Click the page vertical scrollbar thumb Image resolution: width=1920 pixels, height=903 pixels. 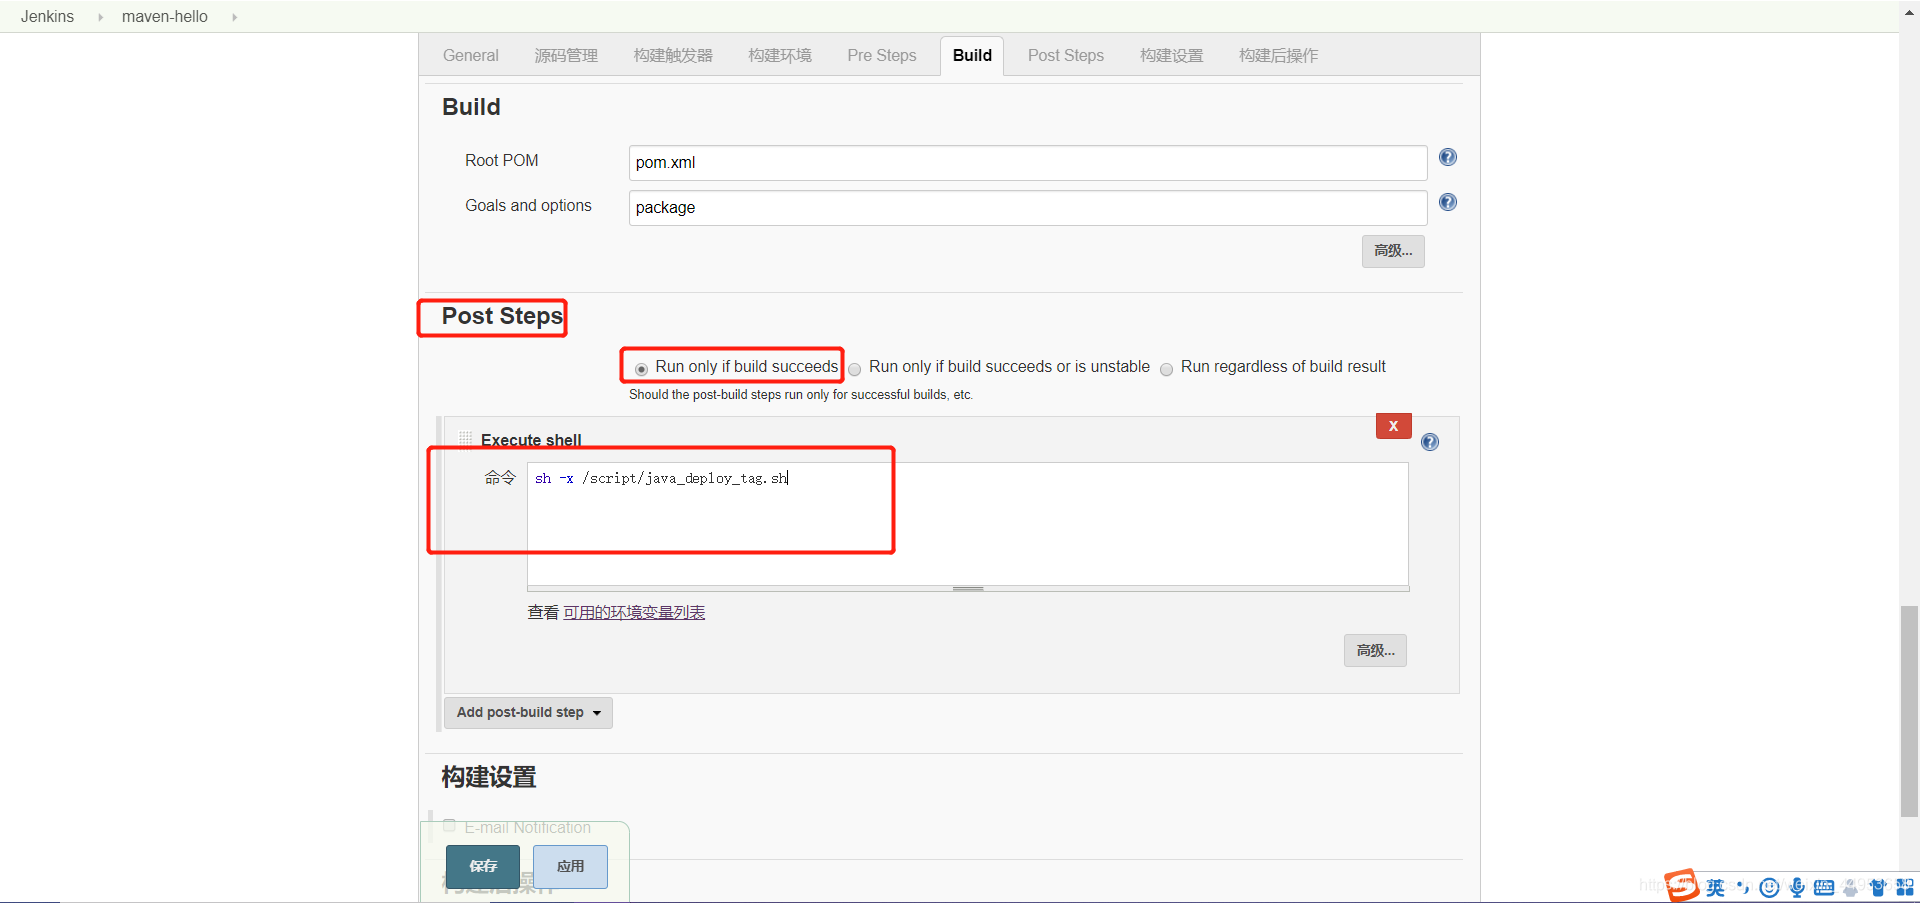(1909, 711)
